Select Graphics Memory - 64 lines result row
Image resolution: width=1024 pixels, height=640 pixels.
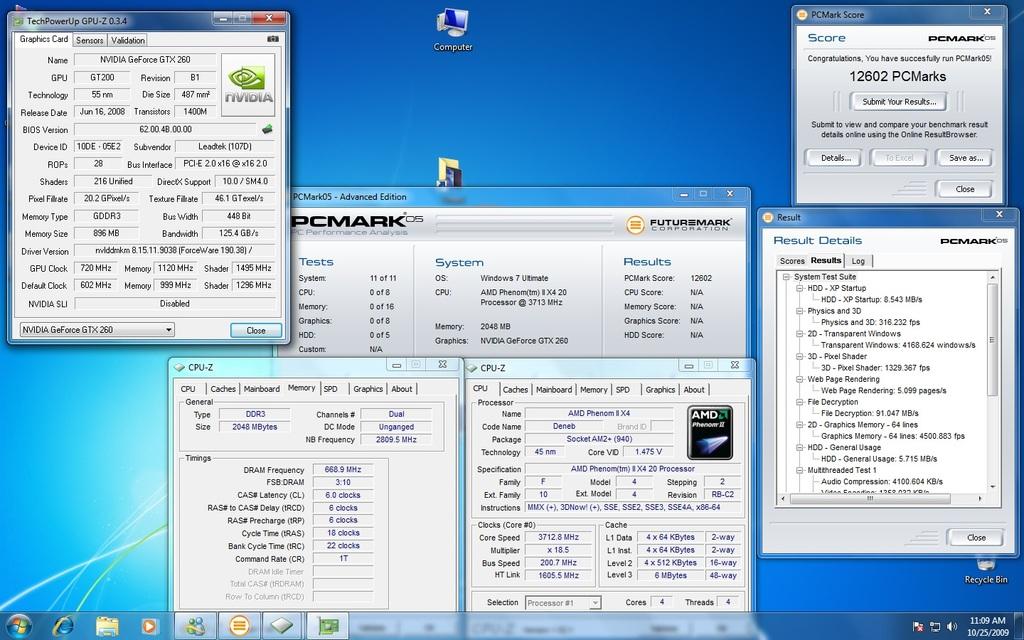click(893, 436)
